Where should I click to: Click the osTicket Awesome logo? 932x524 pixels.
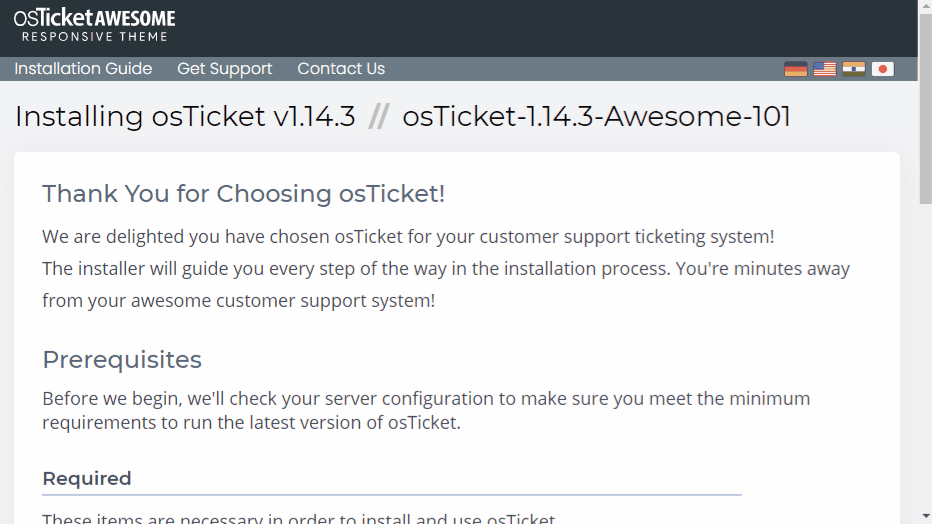point(95,25)
